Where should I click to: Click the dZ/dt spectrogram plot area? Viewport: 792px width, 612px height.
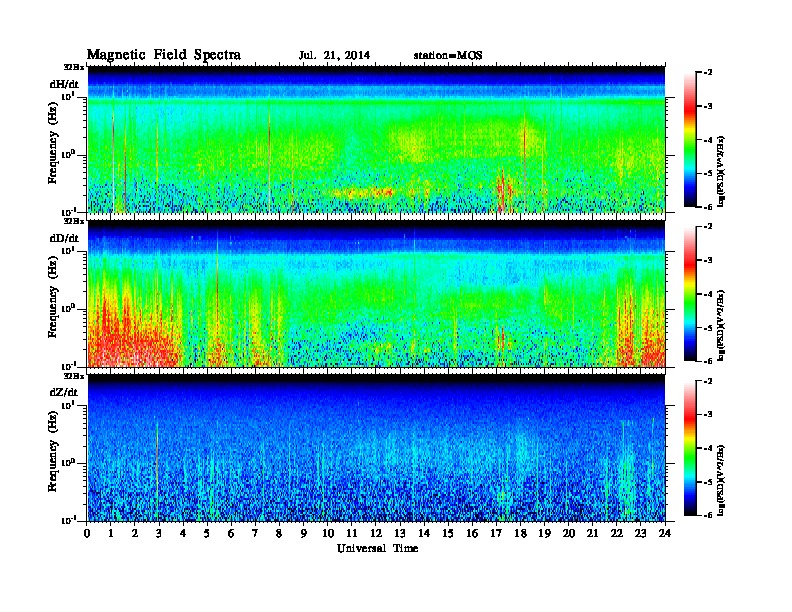[376, 448]
